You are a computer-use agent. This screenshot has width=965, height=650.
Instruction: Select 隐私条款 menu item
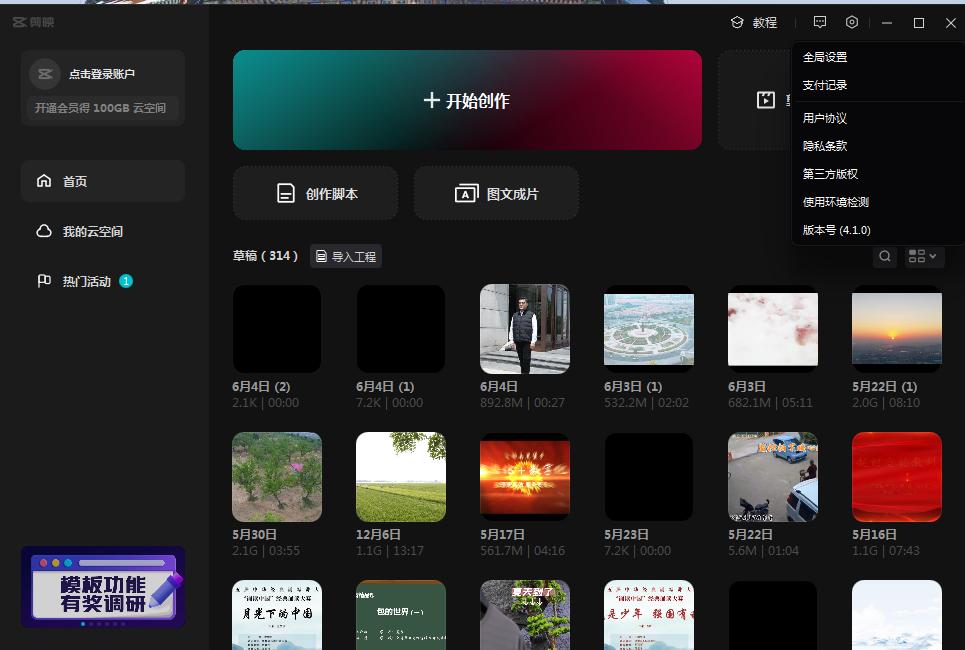pos(825,145)
